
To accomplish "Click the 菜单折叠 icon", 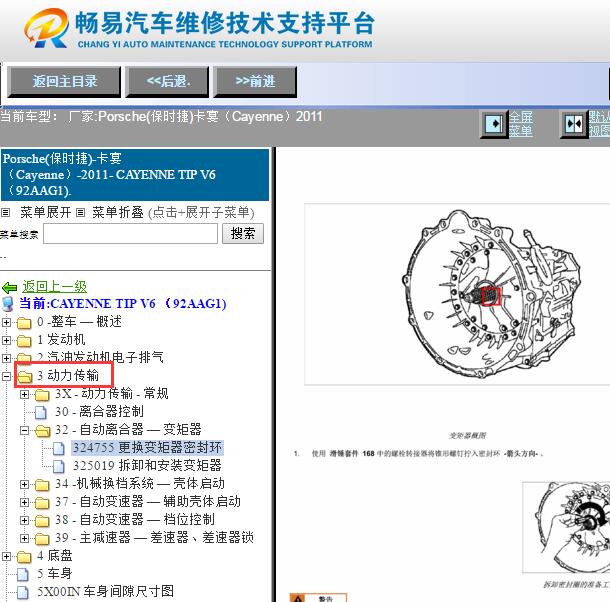I will coord(80,212).
